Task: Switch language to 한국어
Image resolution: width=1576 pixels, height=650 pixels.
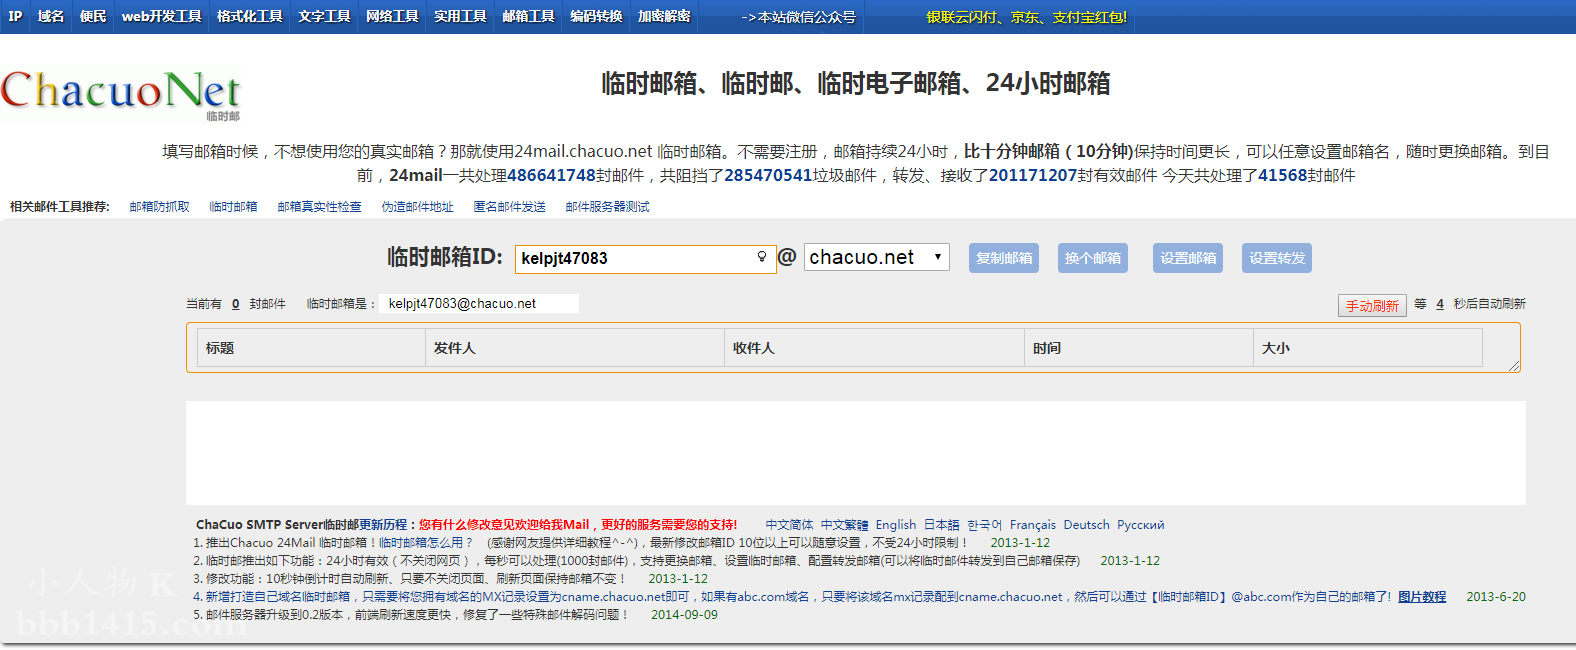Action: (985, 525)
